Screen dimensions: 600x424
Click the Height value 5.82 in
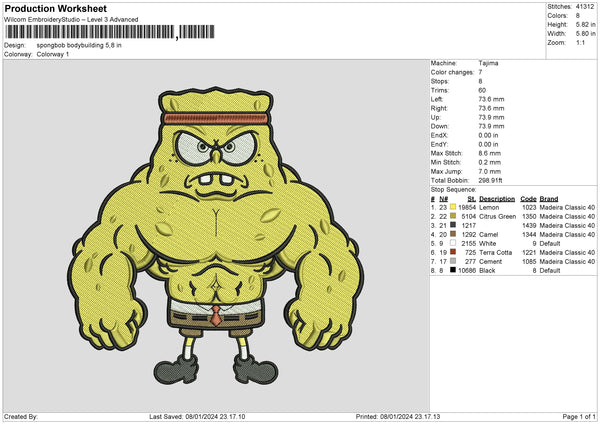point(585,24)
